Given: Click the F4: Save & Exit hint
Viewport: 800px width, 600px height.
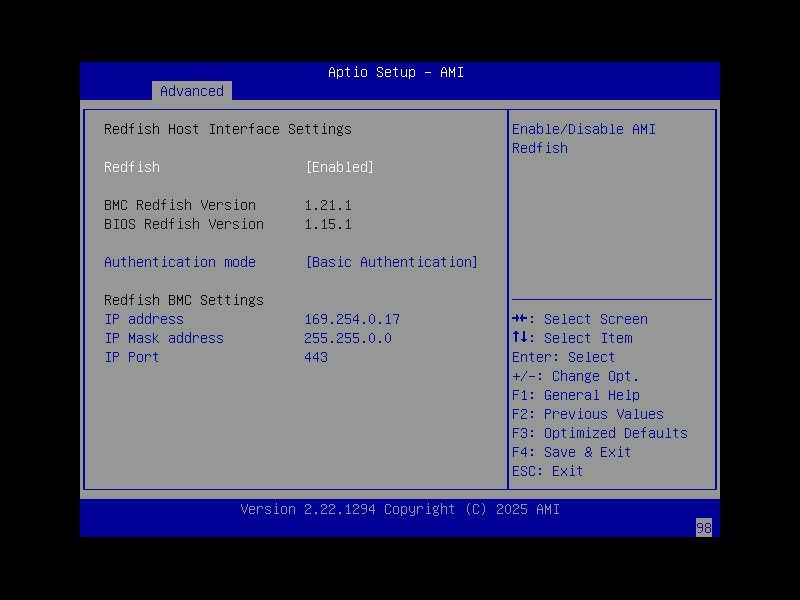Looking at the screenshot, I should click(571, 452).
